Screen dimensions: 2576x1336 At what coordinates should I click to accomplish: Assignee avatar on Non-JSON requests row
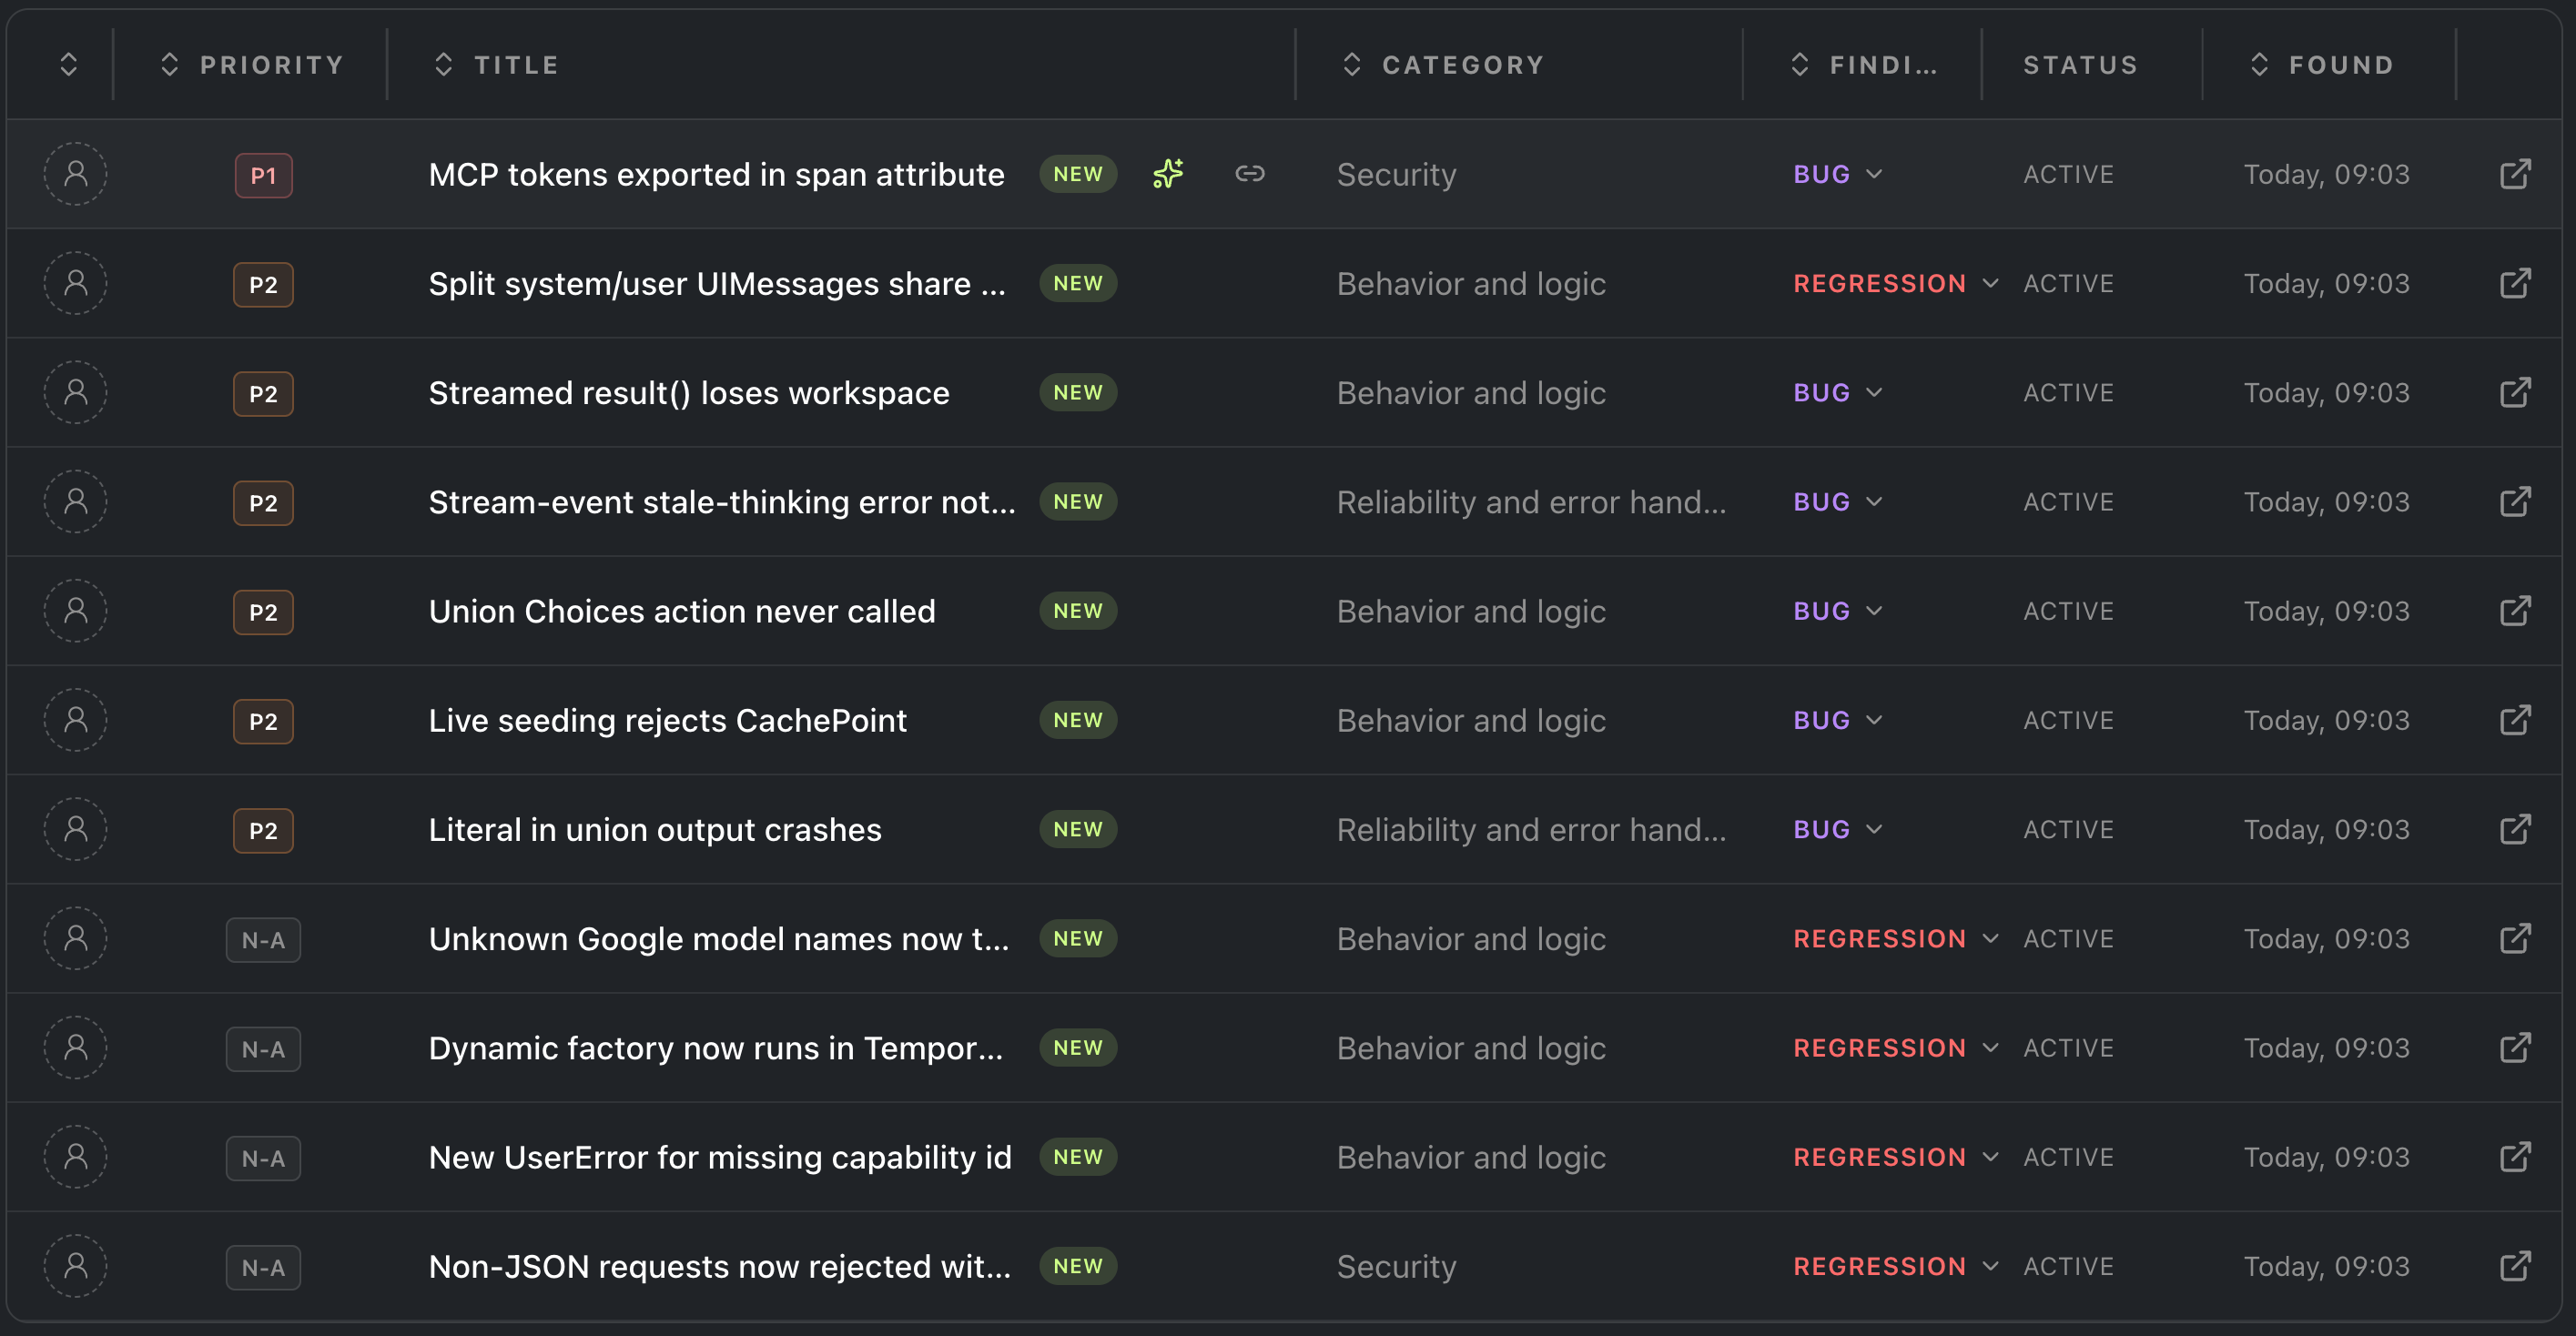coord(76,1266)
